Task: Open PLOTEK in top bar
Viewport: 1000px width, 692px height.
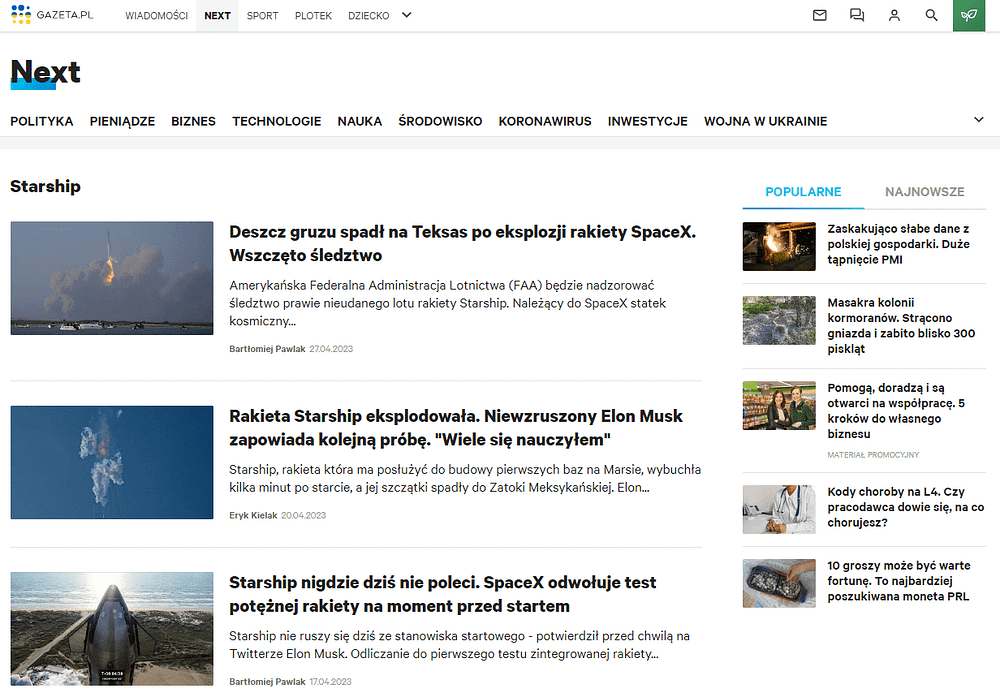Action: [x=313, y=16]
